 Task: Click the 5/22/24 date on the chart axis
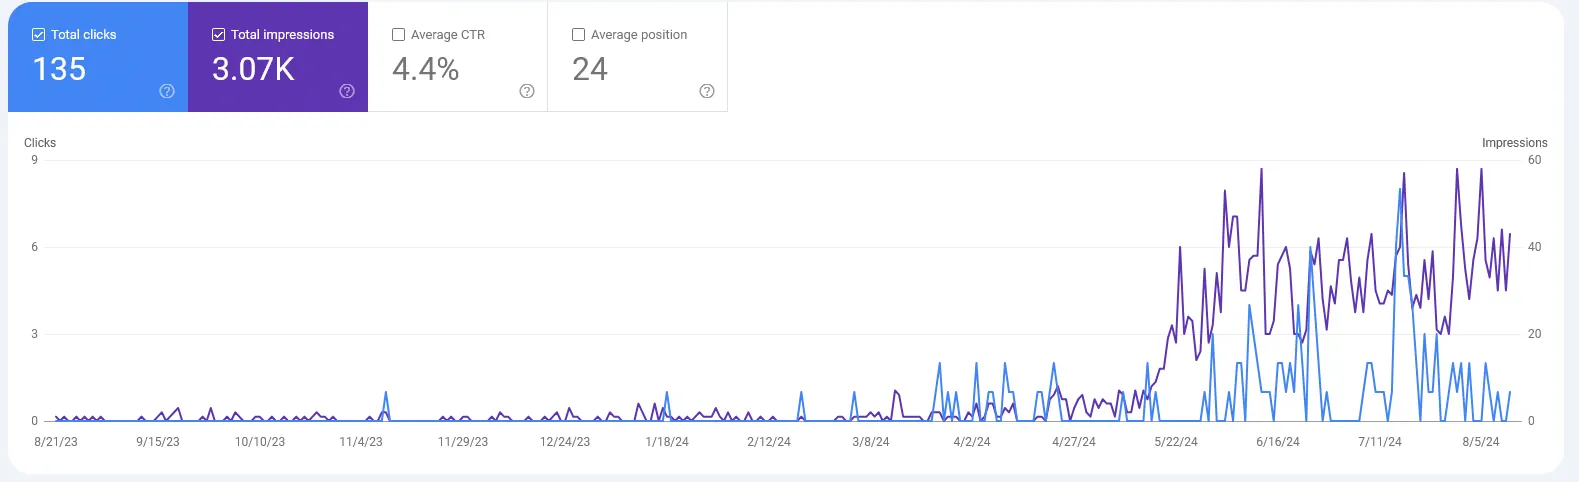pos(1175,442)
